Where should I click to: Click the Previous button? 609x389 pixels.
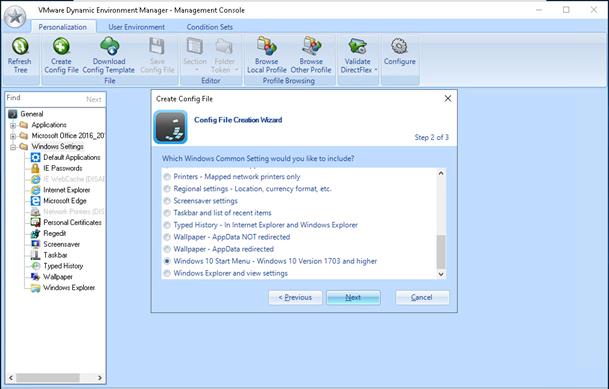click(295, 297)
